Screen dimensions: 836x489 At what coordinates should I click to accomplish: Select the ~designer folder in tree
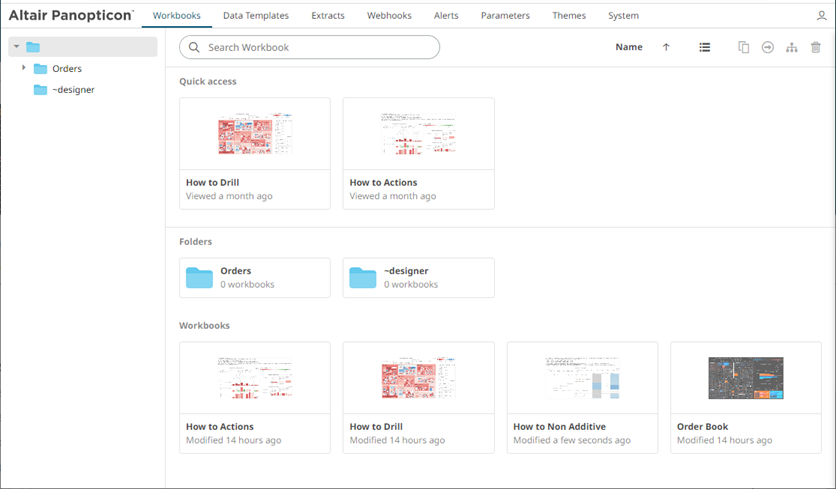coord(73,90)
